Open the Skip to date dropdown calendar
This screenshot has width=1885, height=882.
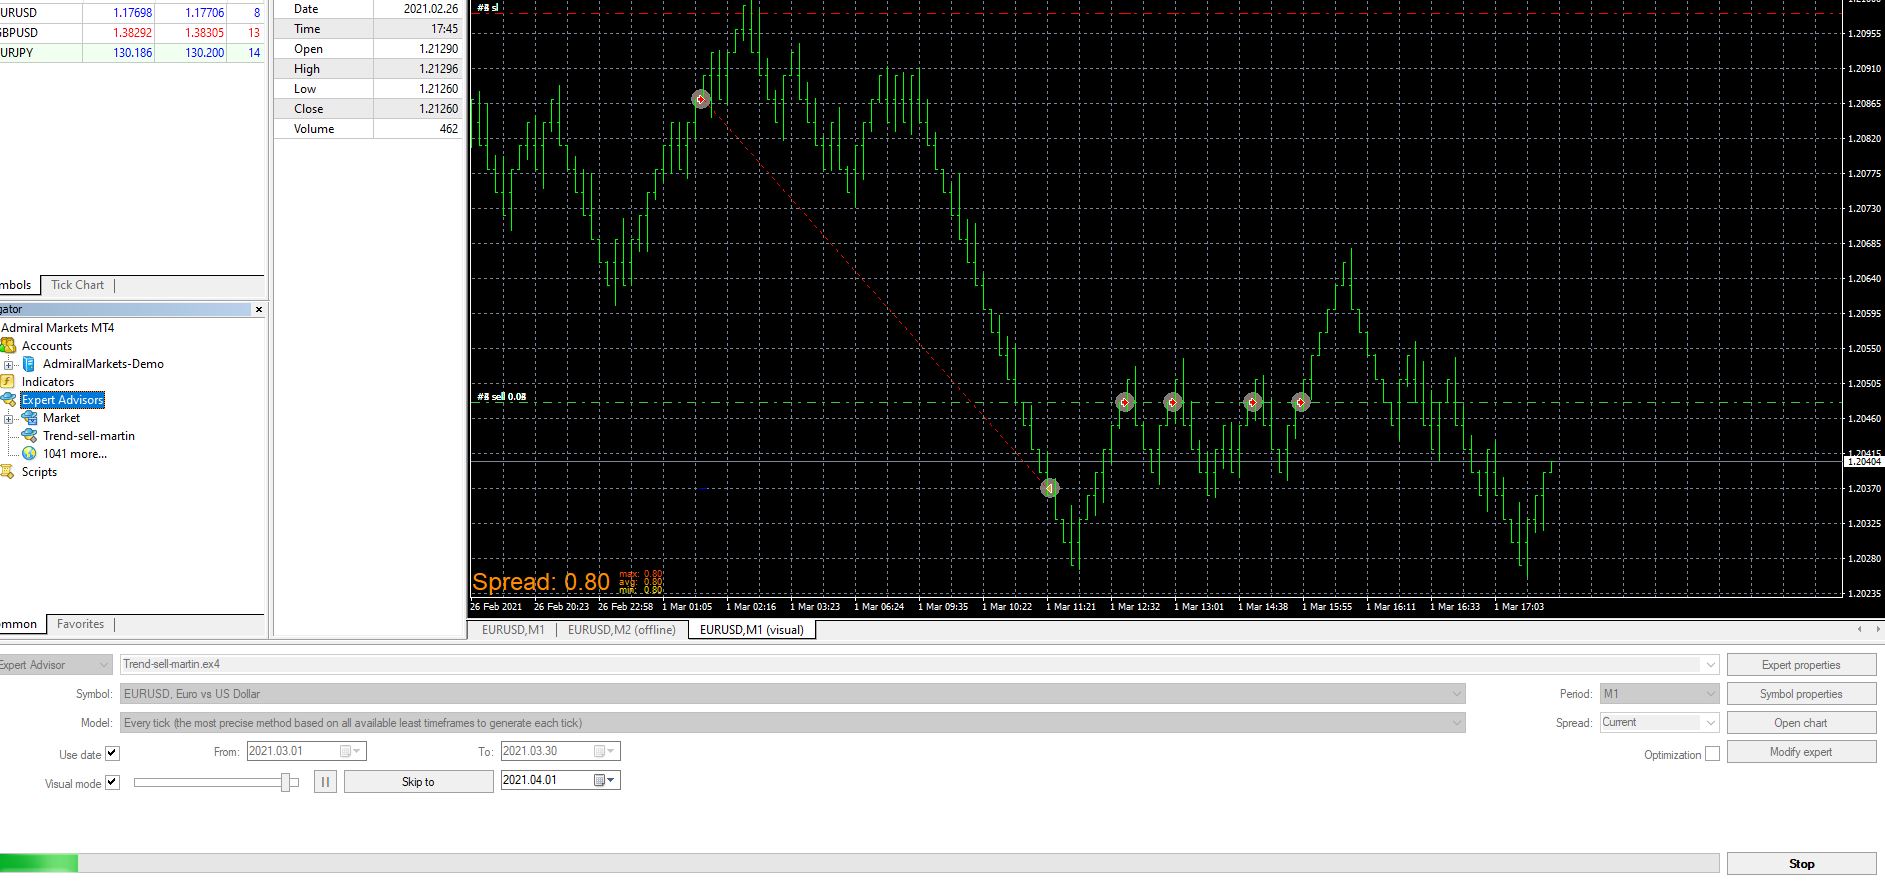[x=605, y=780]
